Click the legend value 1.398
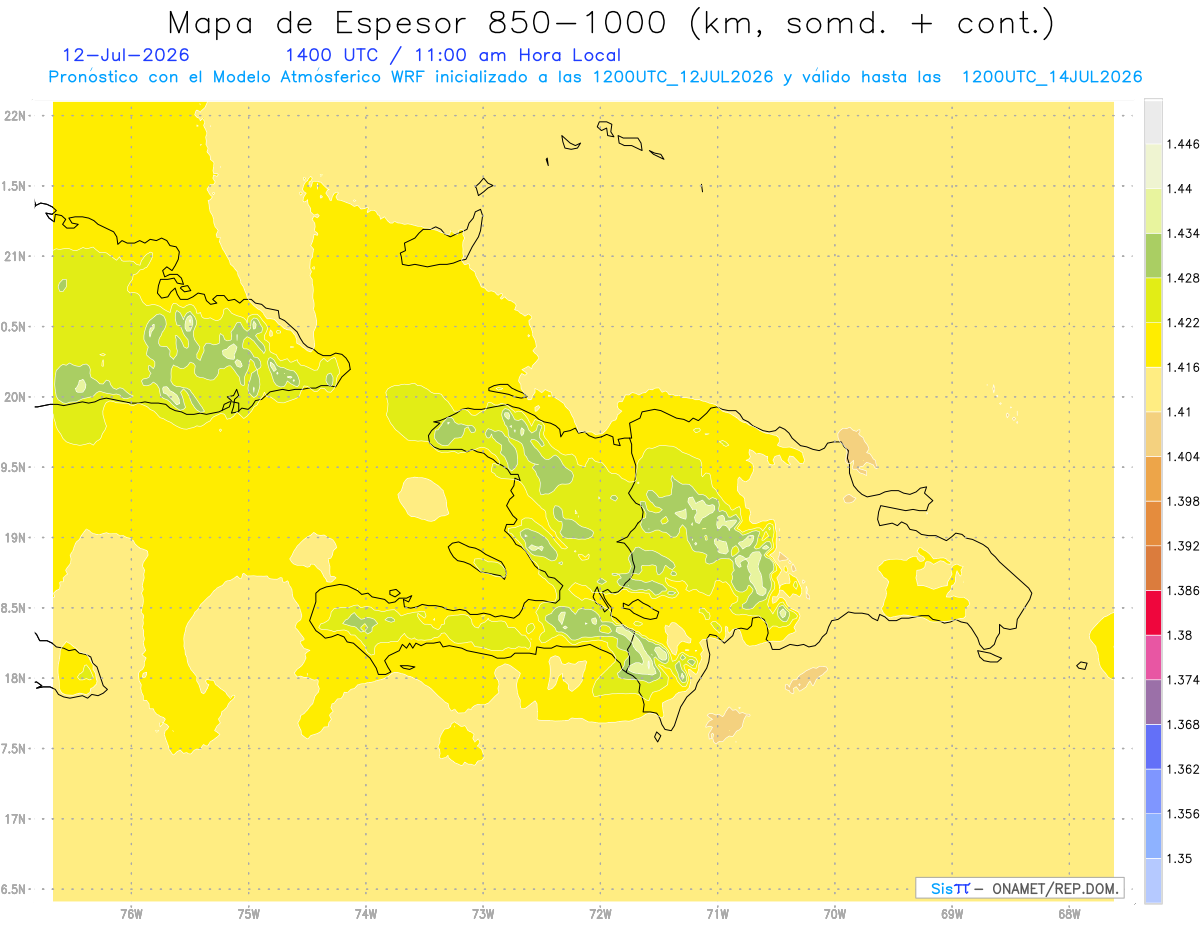This screenshot has height=927, width=1200. pyautogui.click(x=1183, y=501)
